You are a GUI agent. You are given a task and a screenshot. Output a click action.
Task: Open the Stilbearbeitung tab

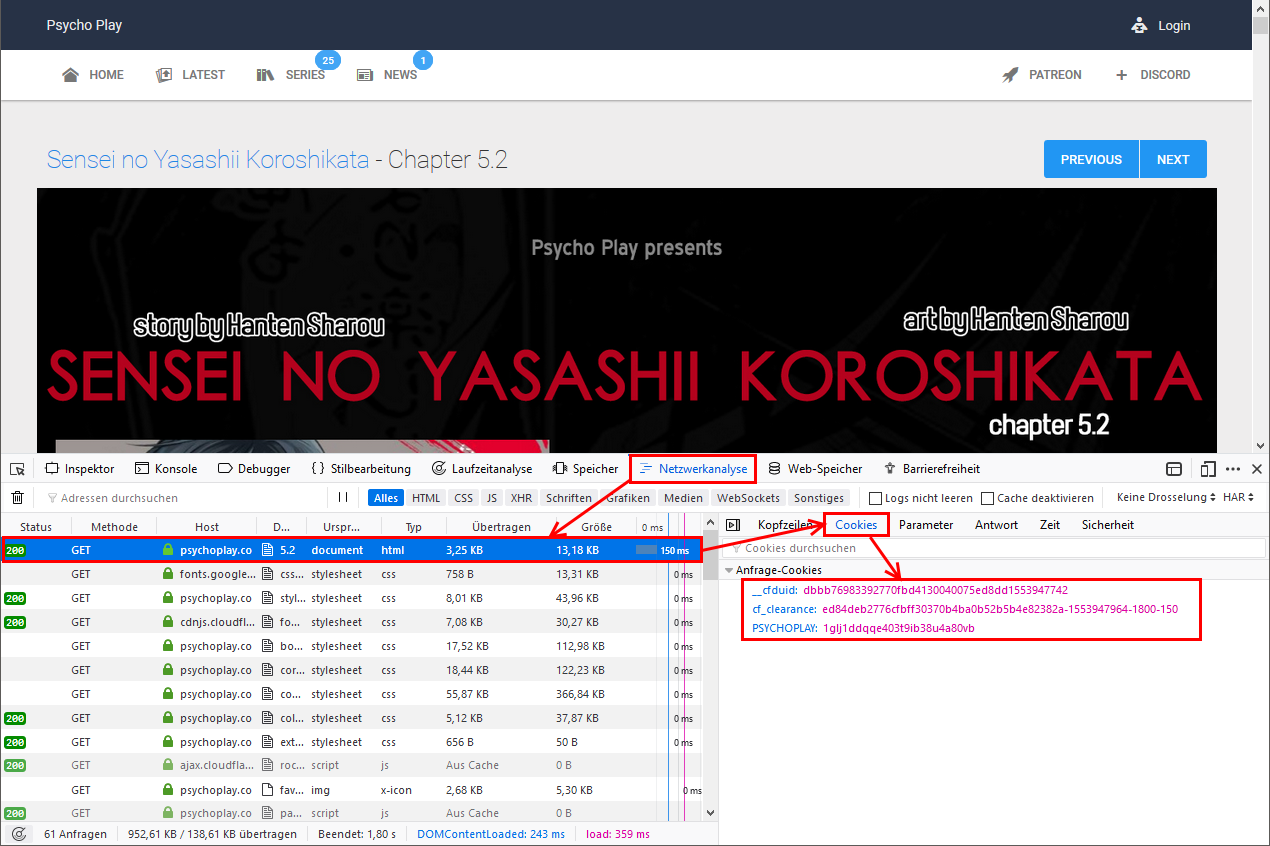(361, 469)
